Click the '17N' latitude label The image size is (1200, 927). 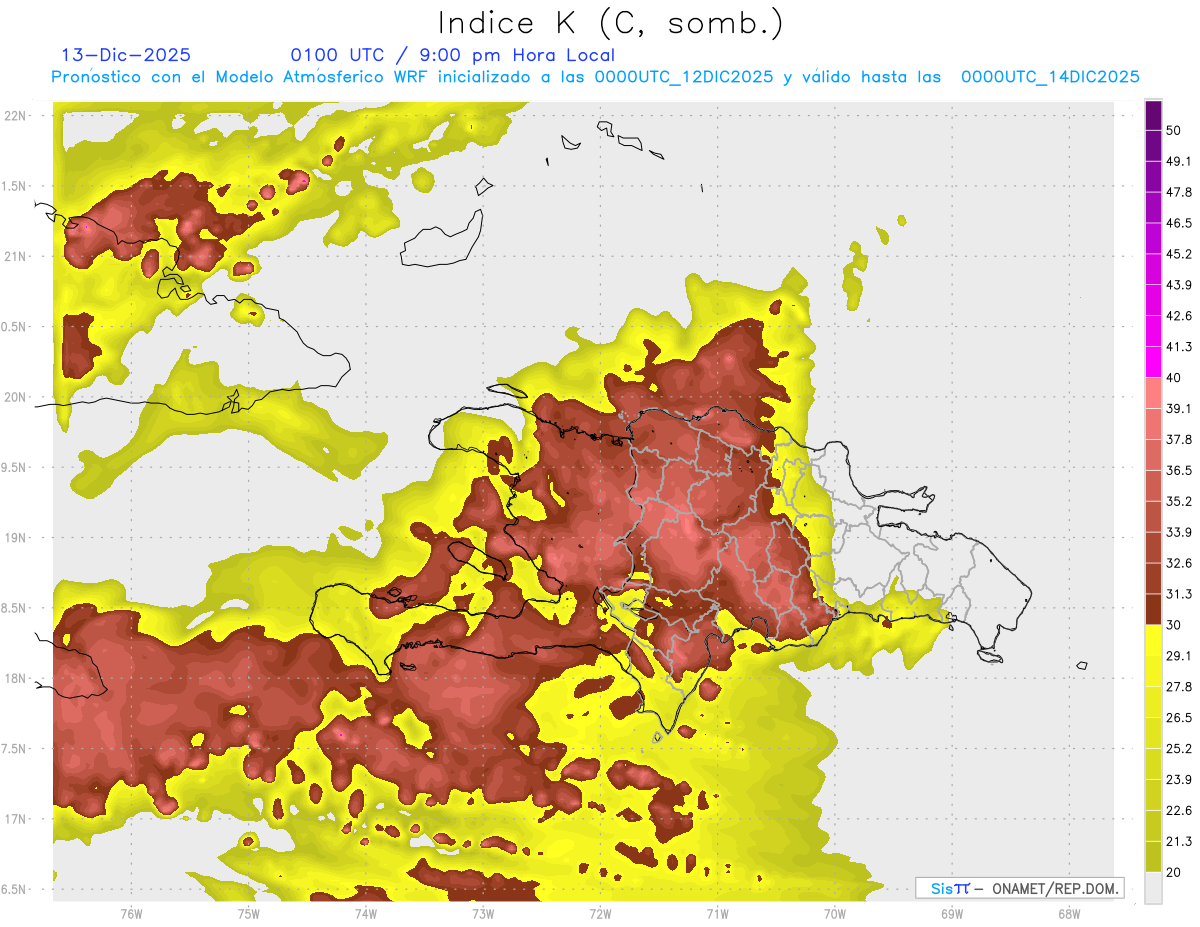[x=17, y=819]
